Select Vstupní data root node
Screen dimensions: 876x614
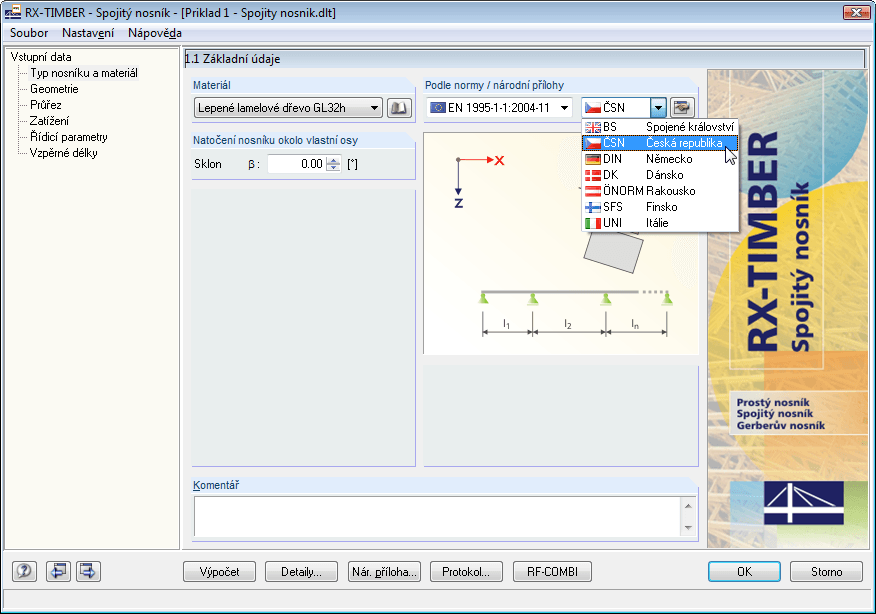[41, 57]
